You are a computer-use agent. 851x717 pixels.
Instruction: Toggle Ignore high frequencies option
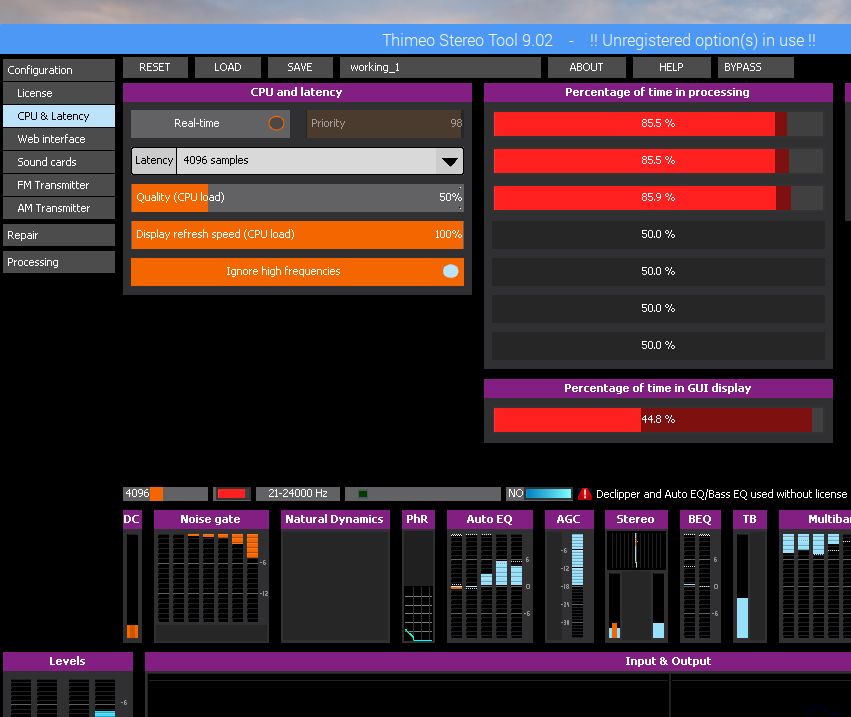(297, 271)
